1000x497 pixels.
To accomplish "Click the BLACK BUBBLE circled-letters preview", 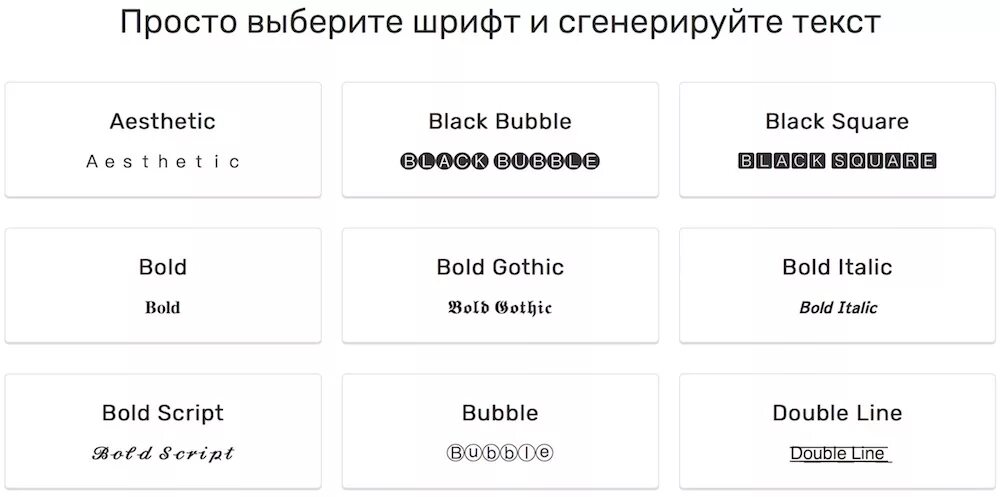I will pos(500,161).
